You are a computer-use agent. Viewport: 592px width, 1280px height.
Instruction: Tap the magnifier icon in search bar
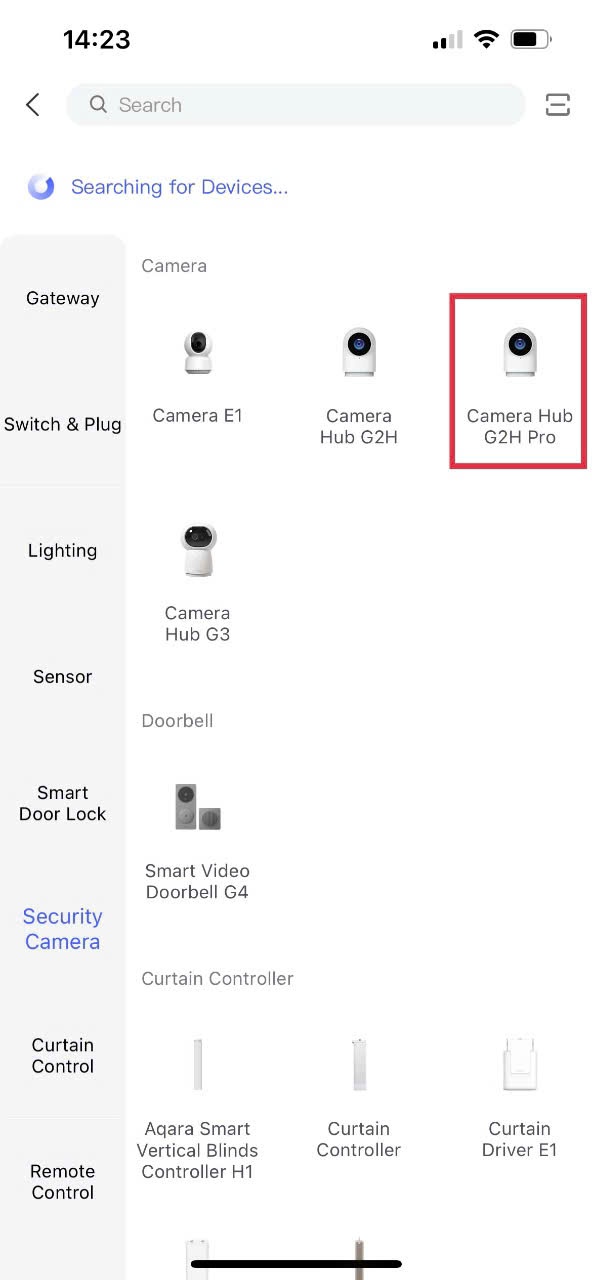point(97,104)
